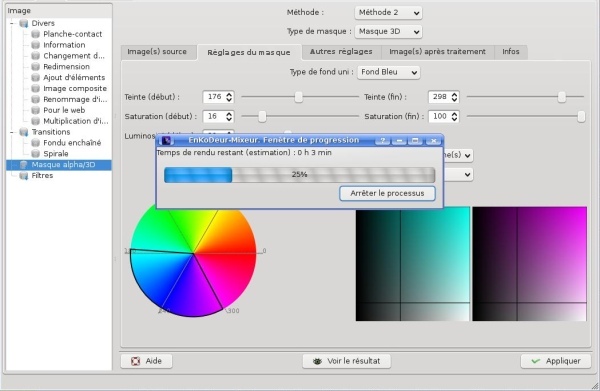The width and height of the screenshot is (600, 391).
Task: Click the progress window's title bar app icon
Action: click(x=166, y=140)
